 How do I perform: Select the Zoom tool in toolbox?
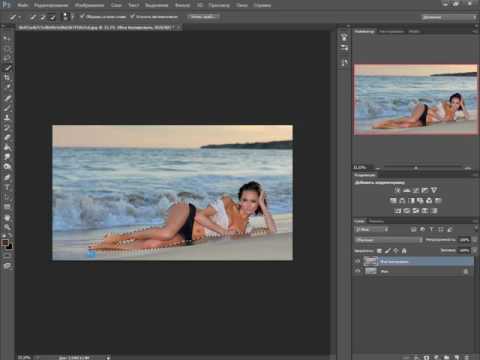pyautogui.click(x=7, y=227)
